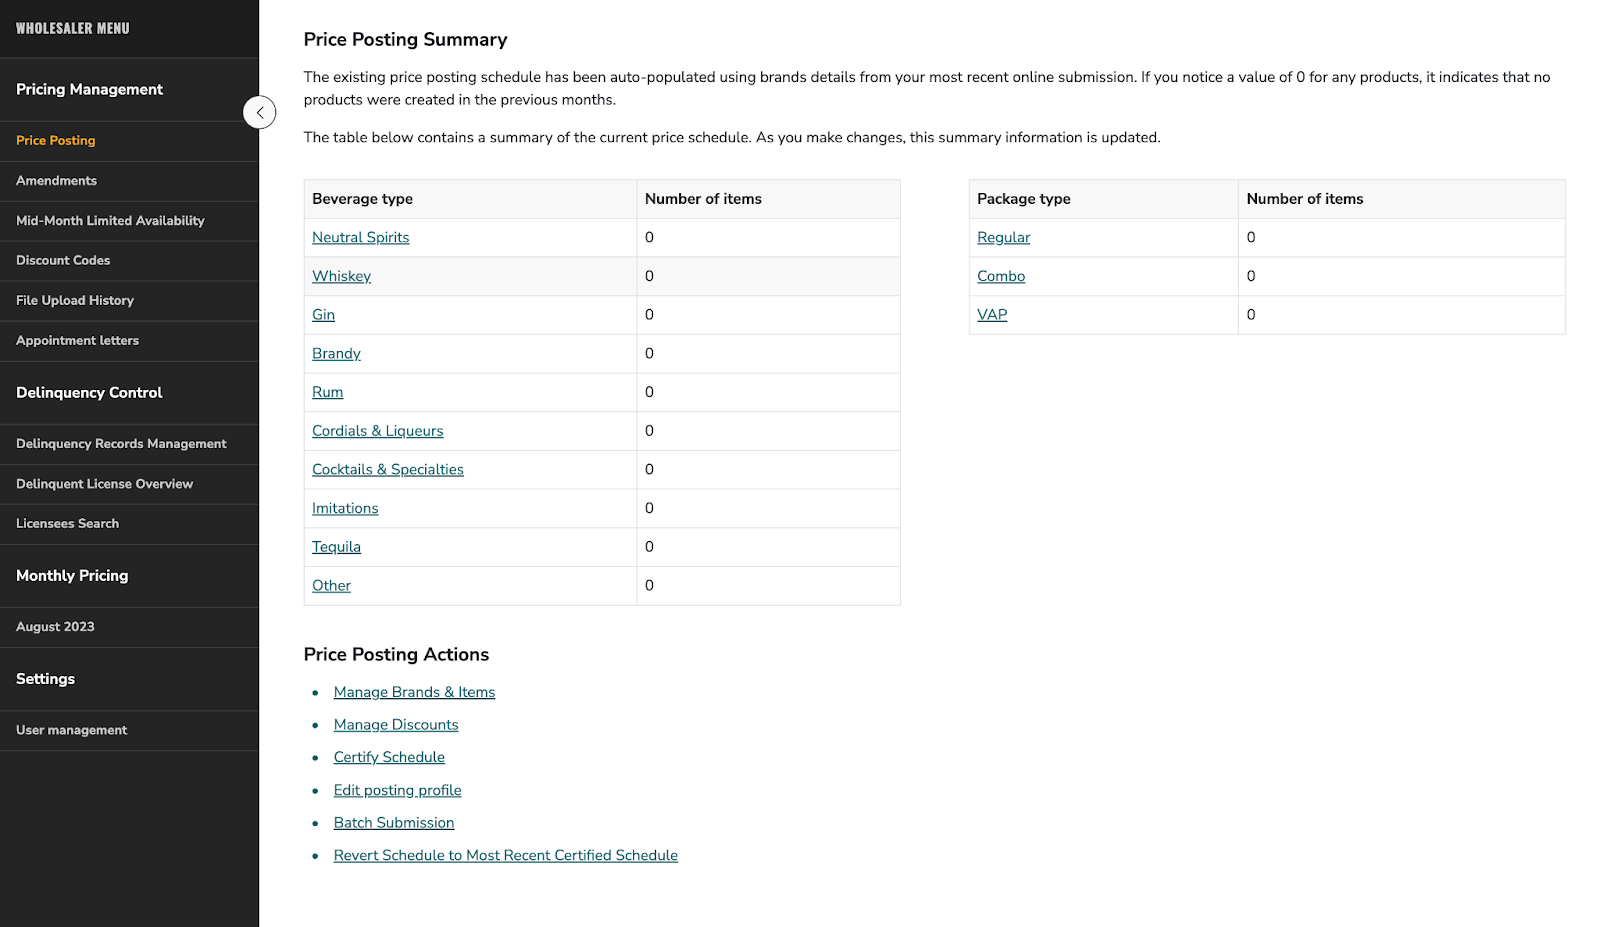Screen dimensions: 1600x927
Task: Open Mid-Month Limited Availability page
Action: coord(110,221)
